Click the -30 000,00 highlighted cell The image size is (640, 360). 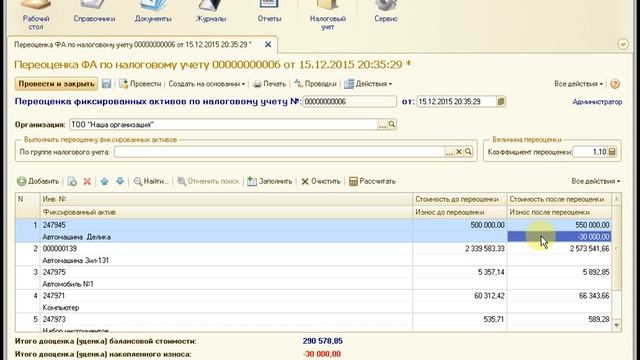(x=559, y=237)
